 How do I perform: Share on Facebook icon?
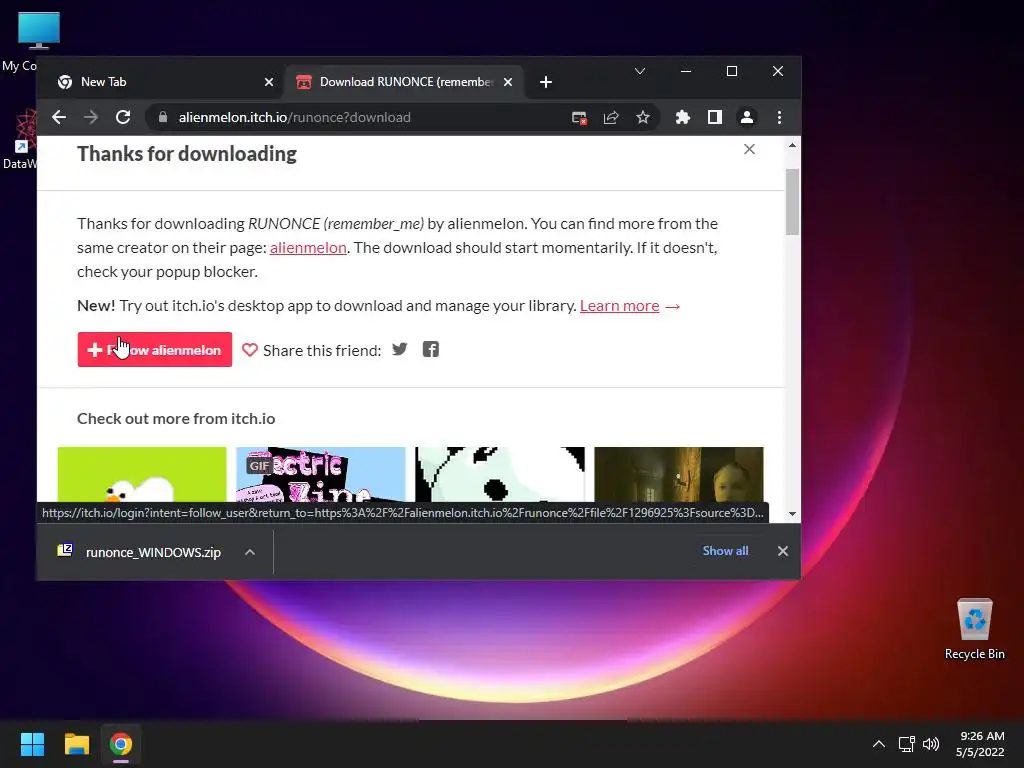point(430,349)
